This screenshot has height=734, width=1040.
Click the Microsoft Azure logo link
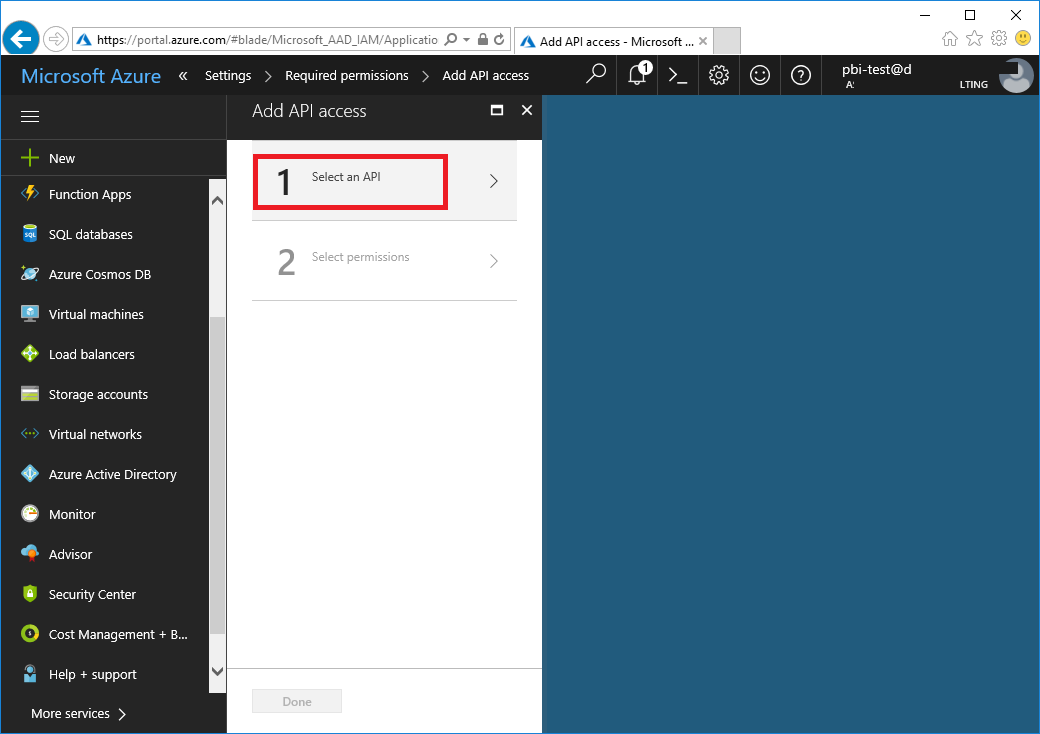click(91, 76)
